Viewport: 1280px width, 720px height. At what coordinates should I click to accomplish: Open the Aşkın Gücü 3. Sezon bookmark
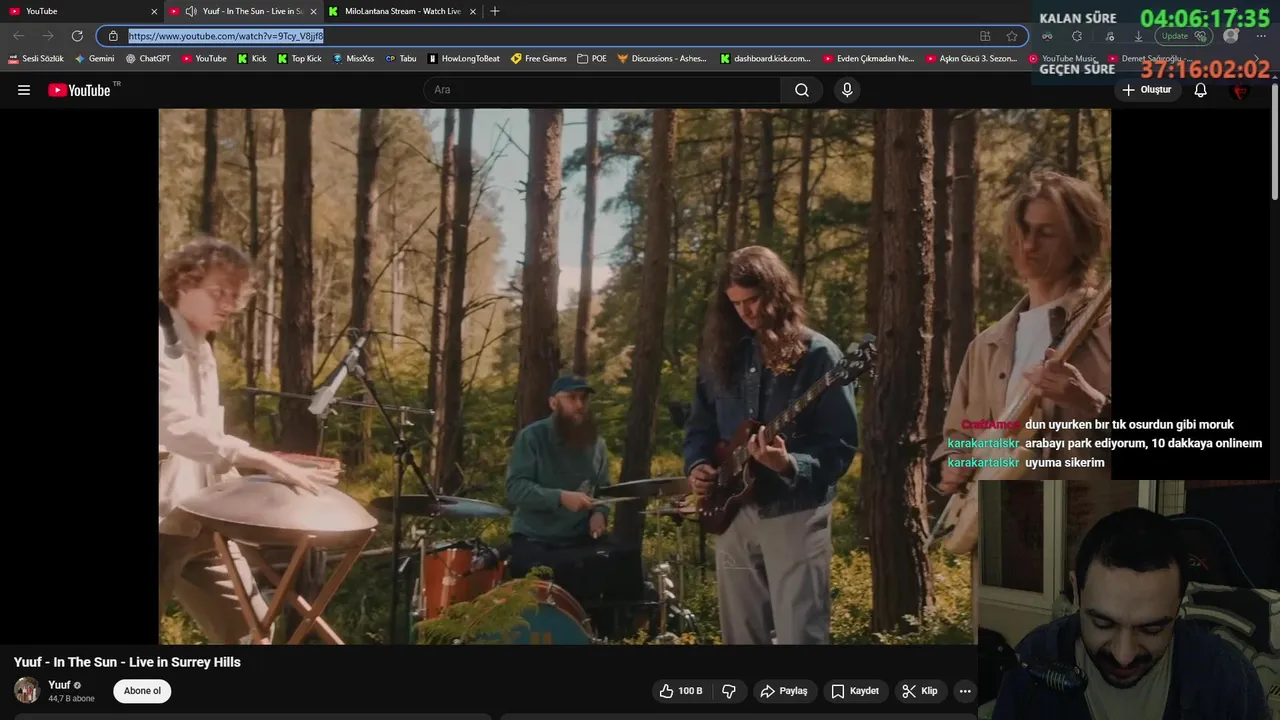(971, 59)
